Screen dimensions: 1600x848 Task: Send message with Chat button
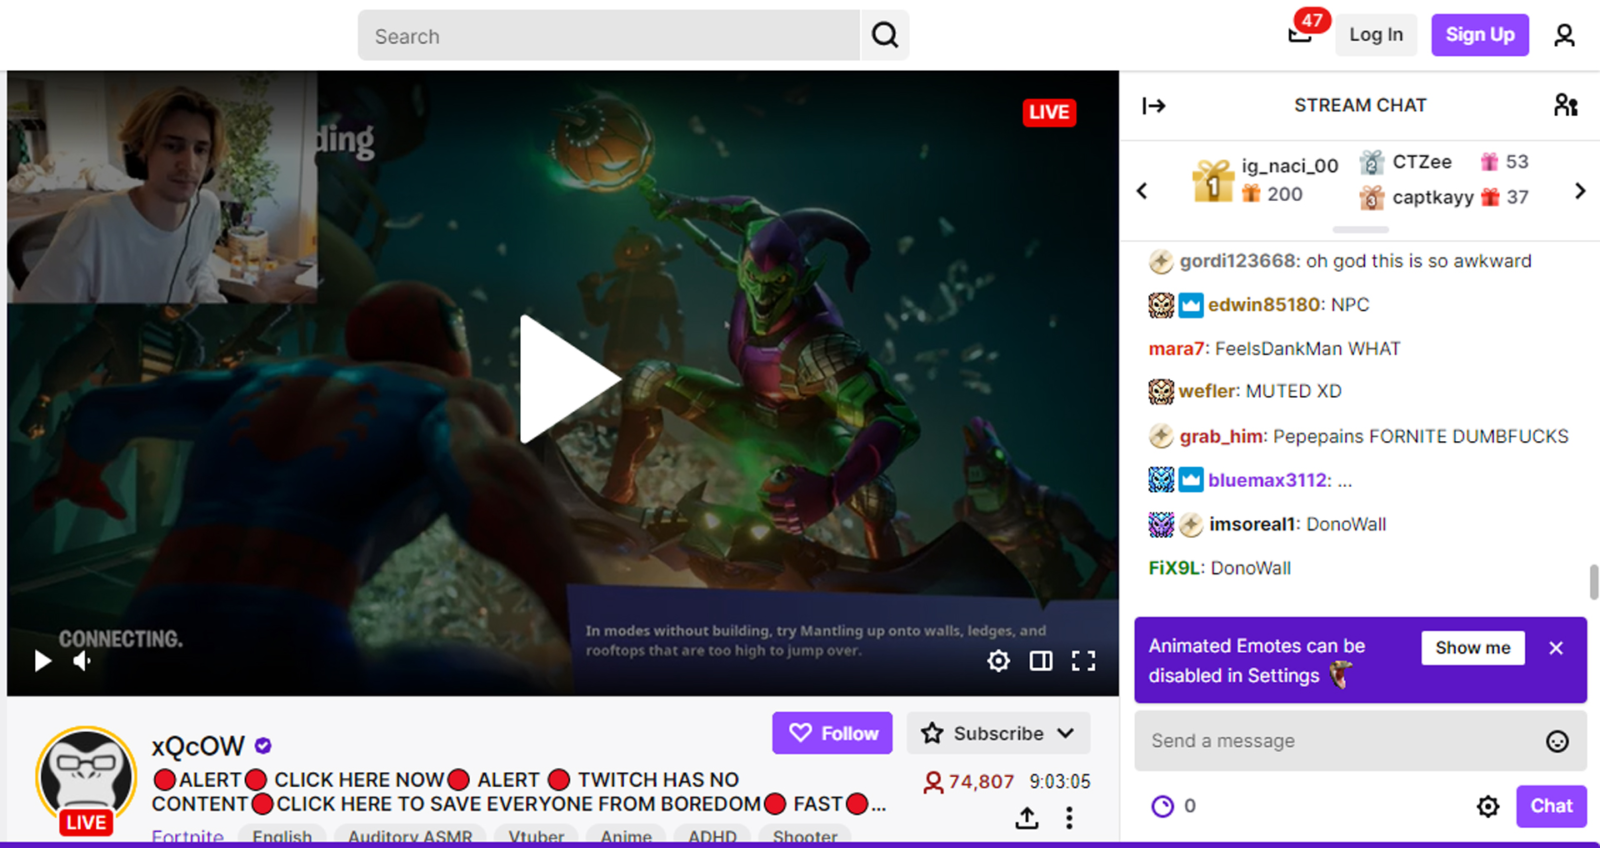point(1551,806)
